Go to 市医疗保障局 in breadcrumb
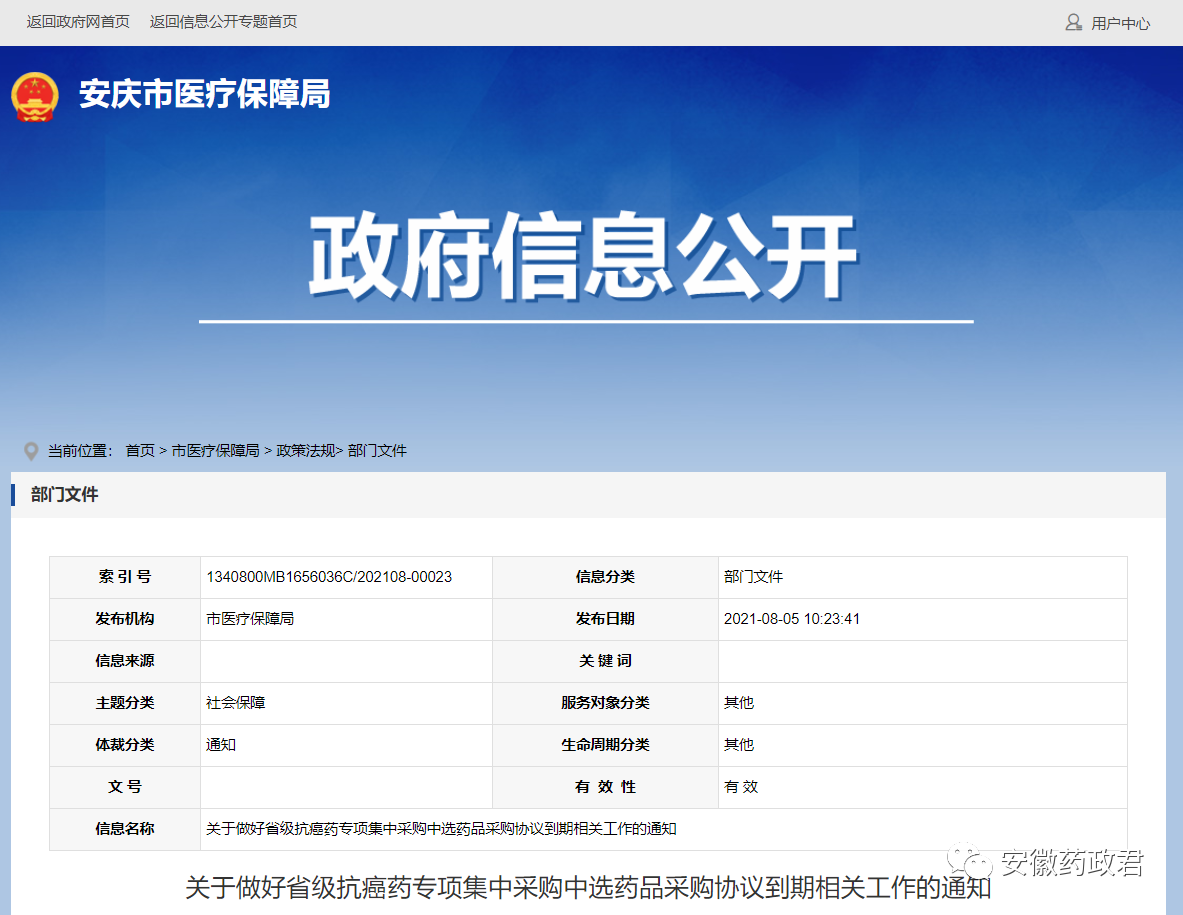Image resolution: width=1183 pixels, height=915 pixels. [x=216, y=450]
